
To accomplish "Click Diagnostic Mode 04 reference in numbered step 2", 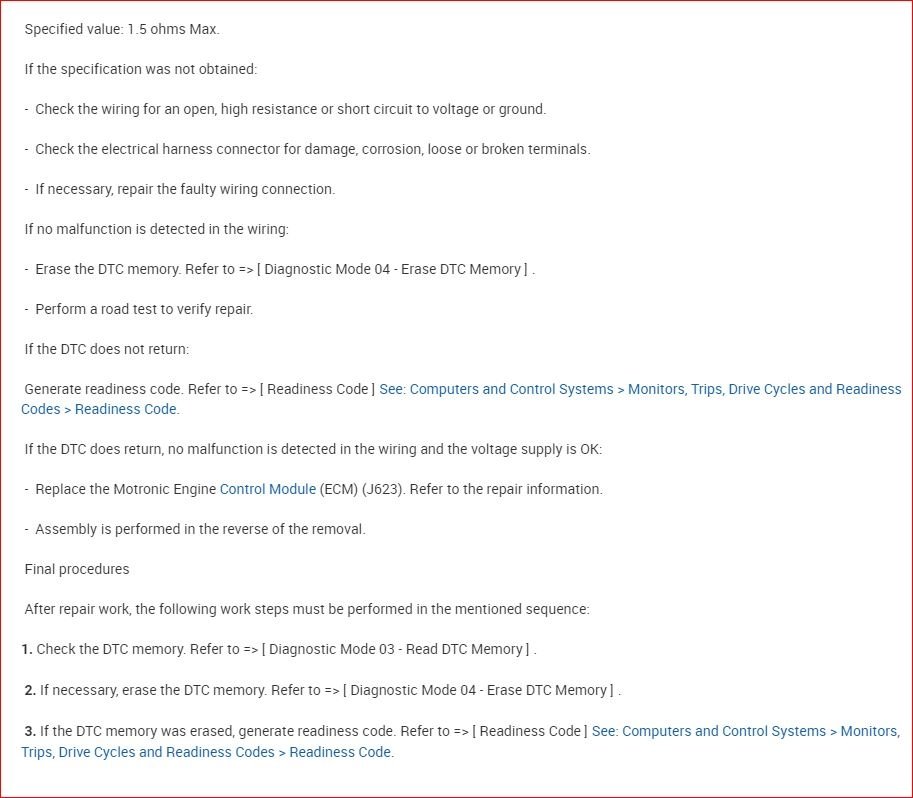I will 479,690.
